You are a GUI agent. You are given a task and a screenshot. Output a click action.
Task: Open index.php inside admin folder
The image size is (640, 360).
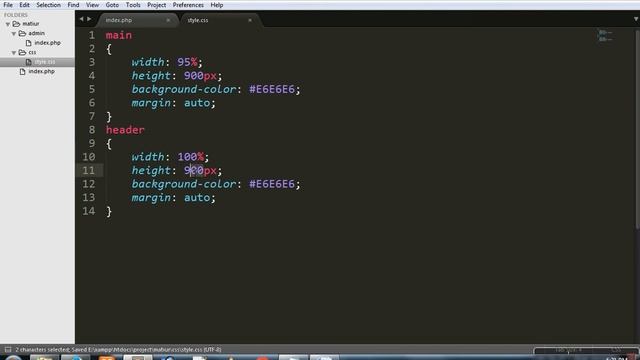[x=47, y=42]
